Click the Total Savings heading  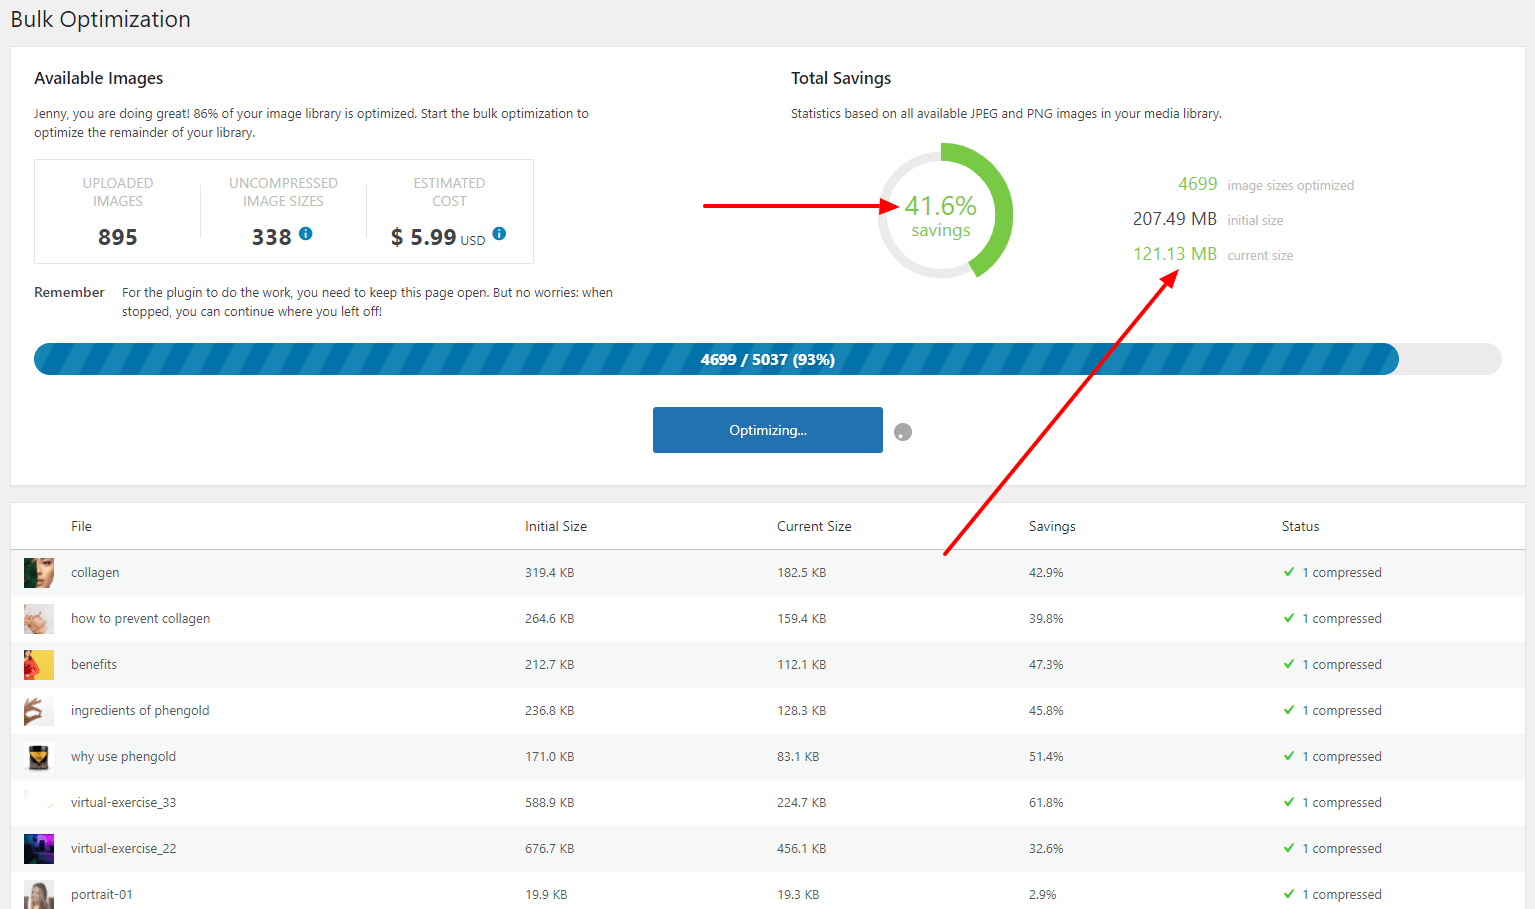(841, 78)
